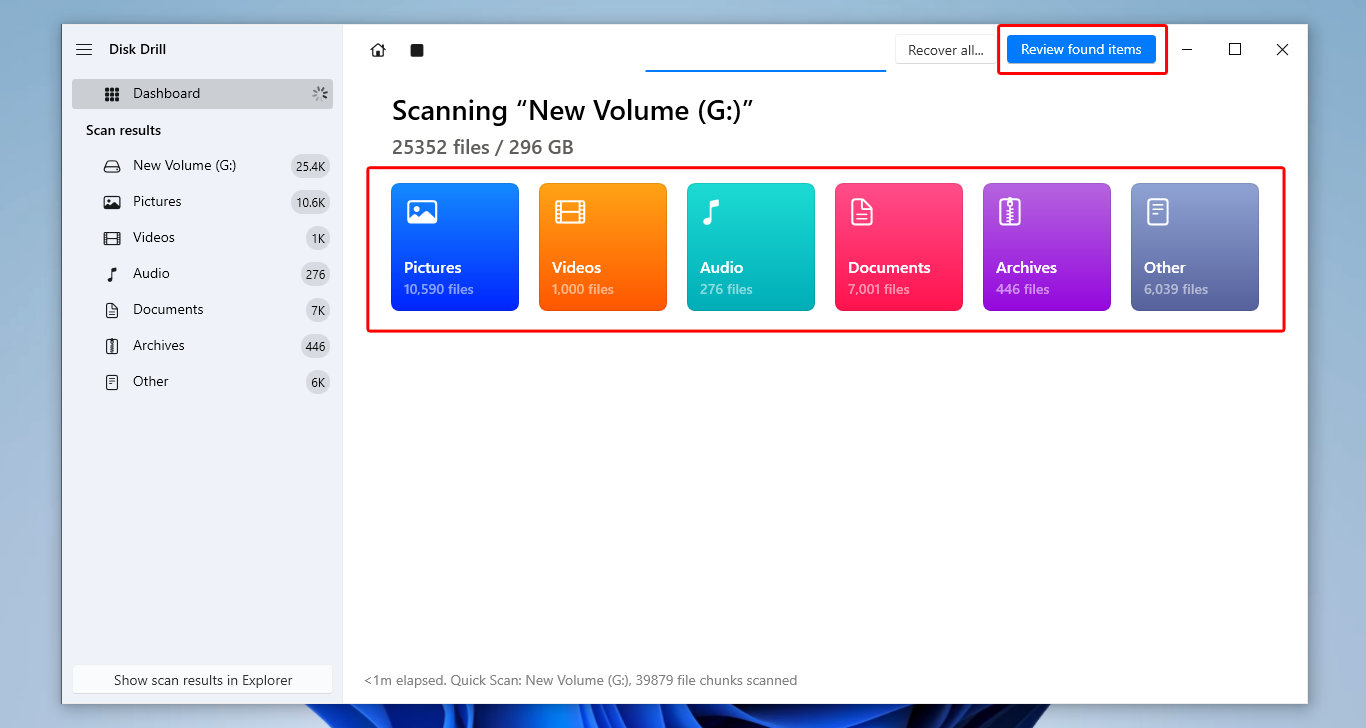The width and height of the screenshot is (1366, 728).
Task: Click the sidebar Documents page icon
Action: click(112, 310)
